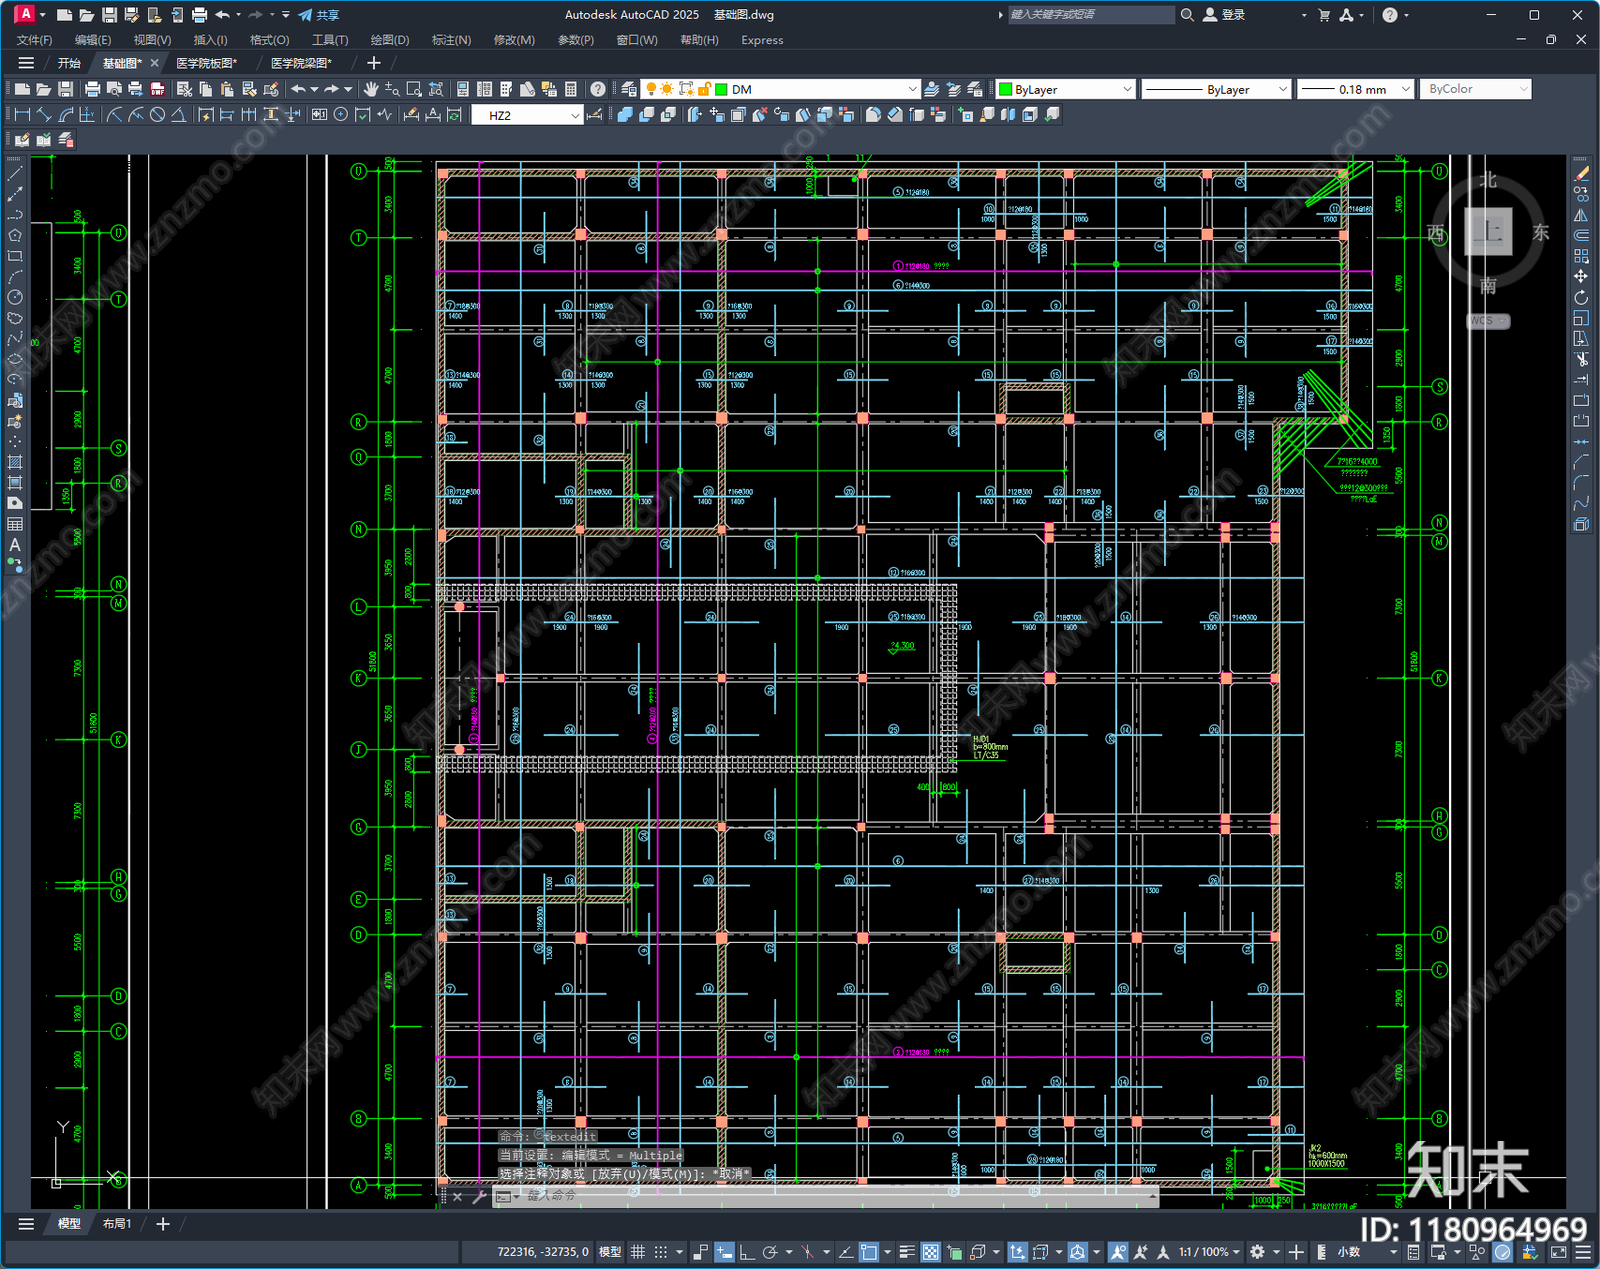1600x1269 pixels.
Task: Click the 登录 sign-in button
Action: point(1224,15)
